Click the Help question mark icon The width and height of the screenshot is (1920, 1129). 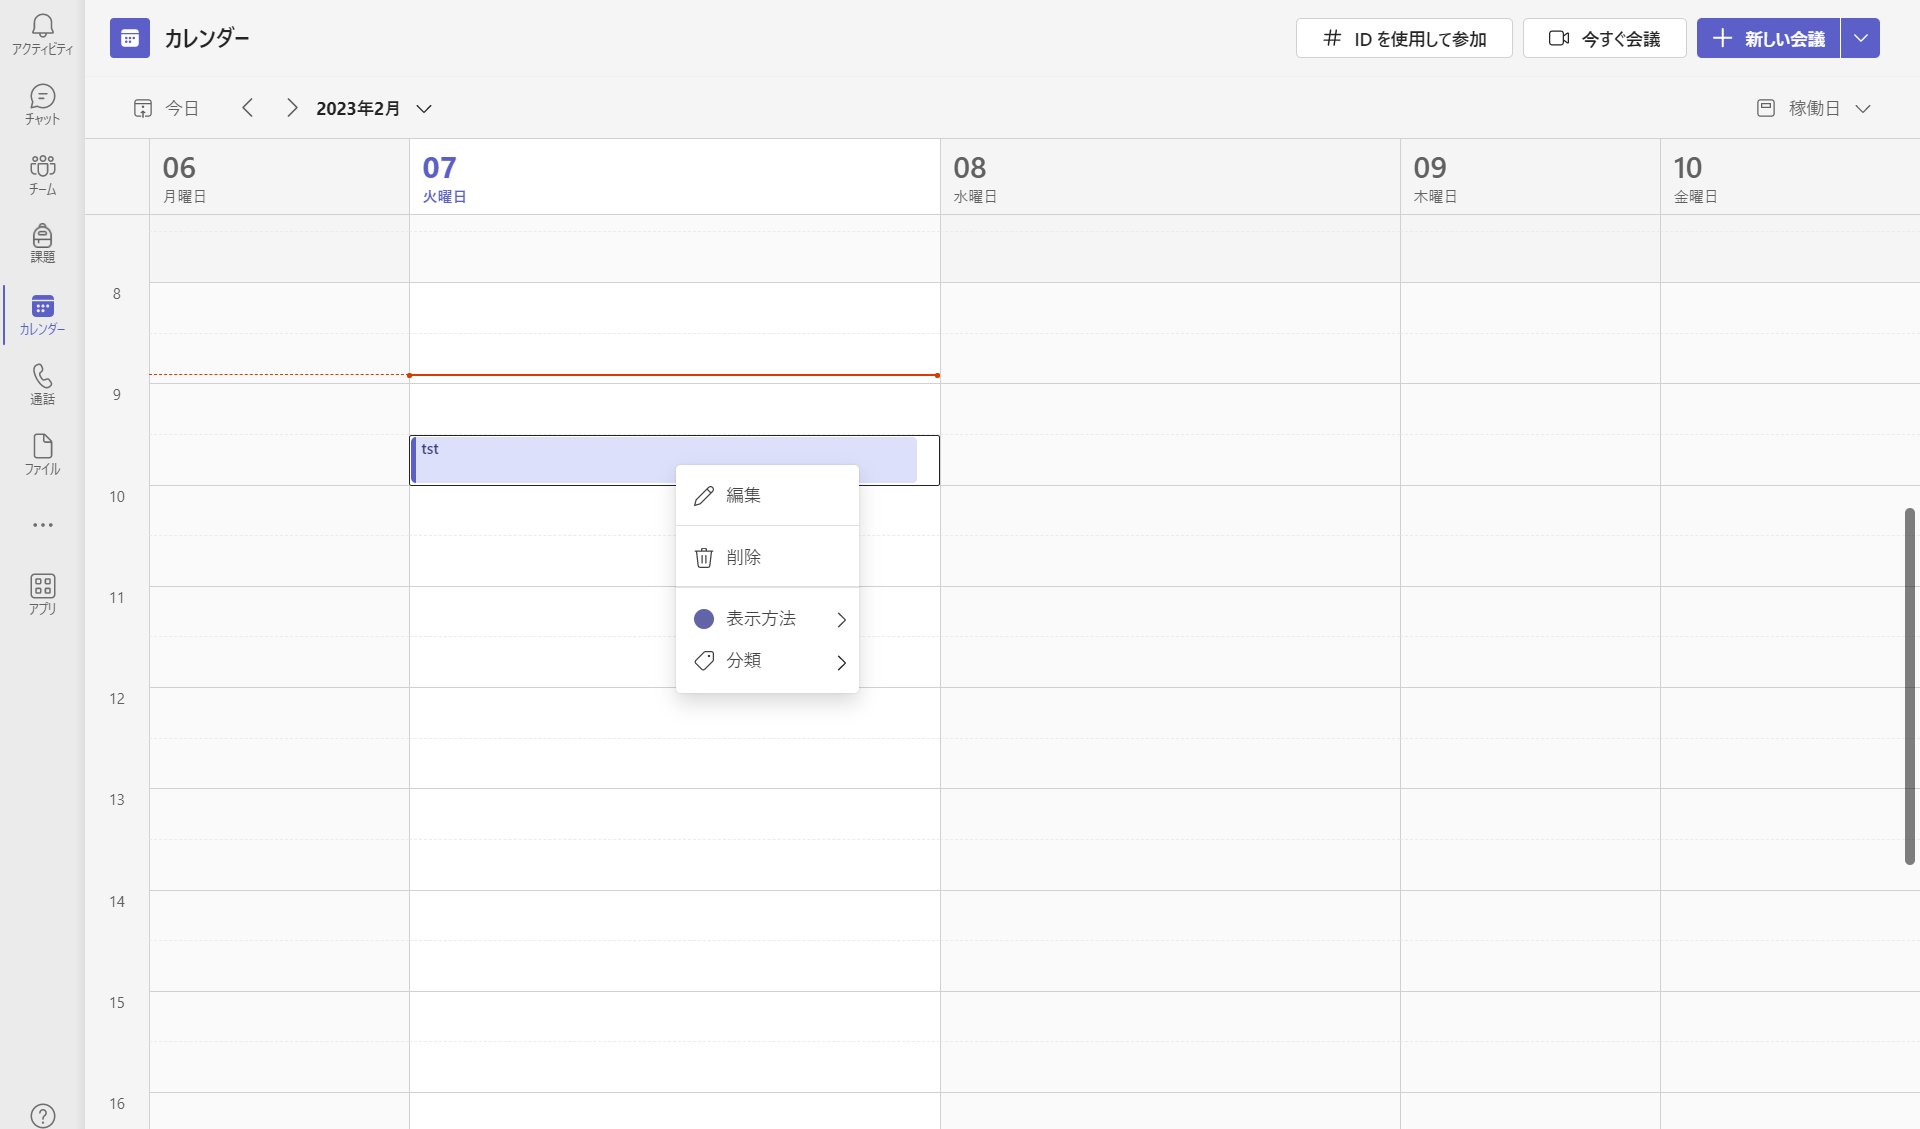point(42,1114)
